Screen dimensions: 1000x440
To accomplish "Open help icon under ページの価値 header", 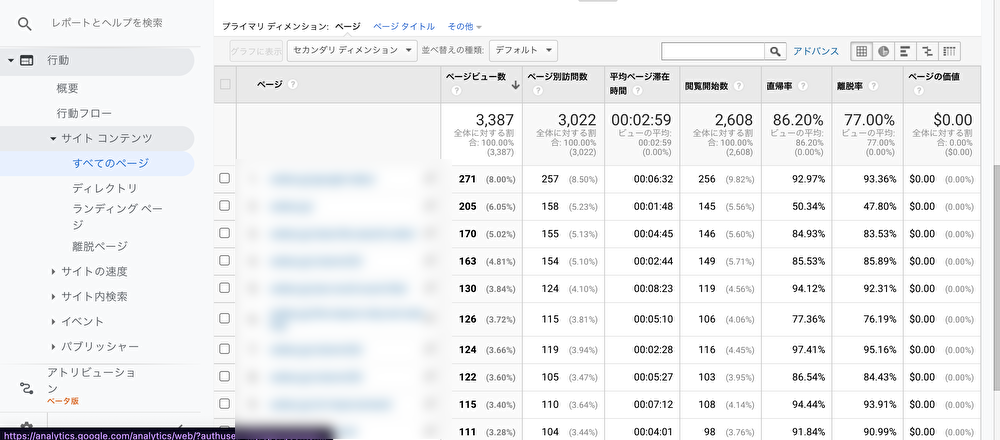I will (x=918, y=91).
